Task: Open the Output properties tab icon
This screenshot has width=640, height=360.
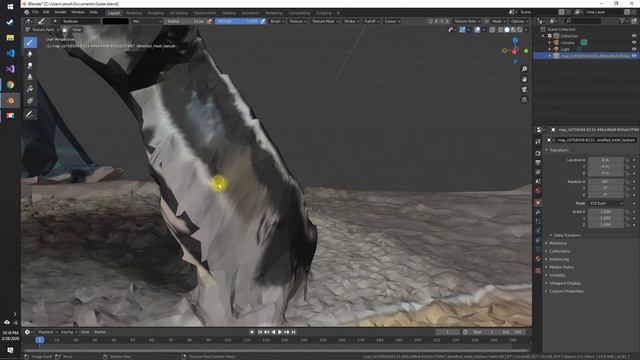Action: 538,162
